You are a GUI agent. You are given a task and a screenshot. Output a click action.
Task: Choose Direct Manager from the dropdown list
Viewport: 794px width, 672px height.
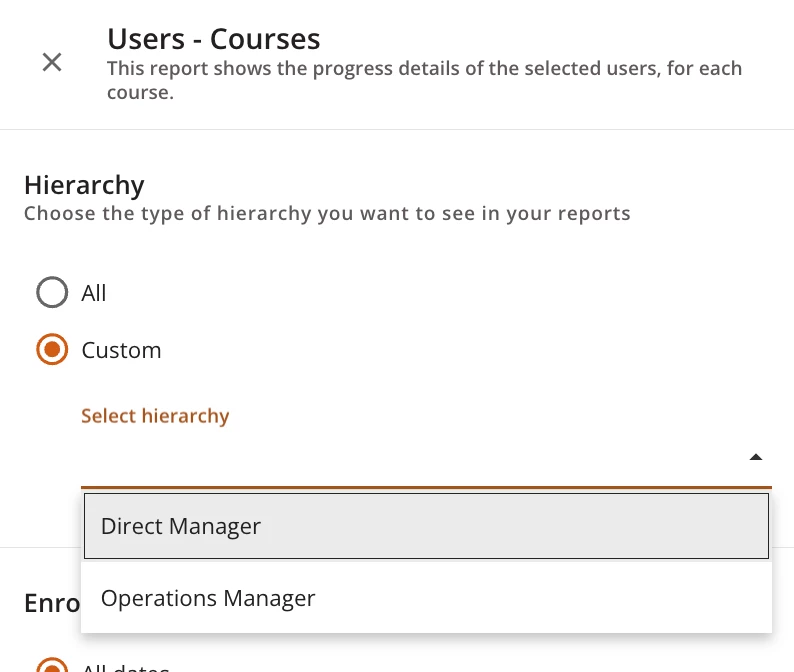181,526
